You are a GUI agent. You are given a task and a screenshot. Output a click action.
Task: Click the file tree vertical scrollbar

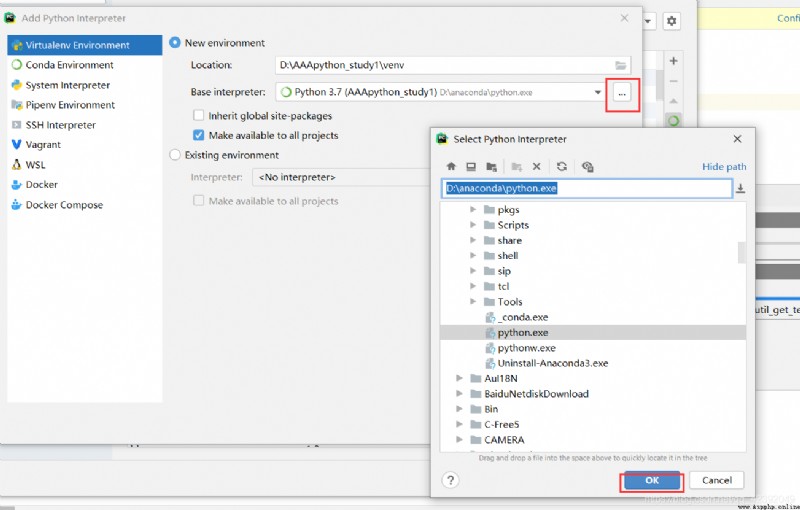tap(741, 252)
